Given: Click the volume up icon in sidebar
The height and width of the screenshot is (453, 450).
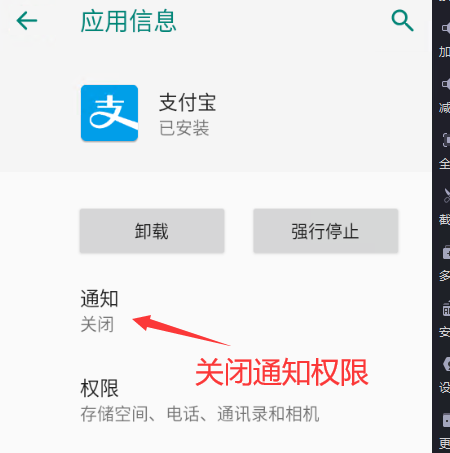Looking at the screenshot, I should tap(446, 28).
